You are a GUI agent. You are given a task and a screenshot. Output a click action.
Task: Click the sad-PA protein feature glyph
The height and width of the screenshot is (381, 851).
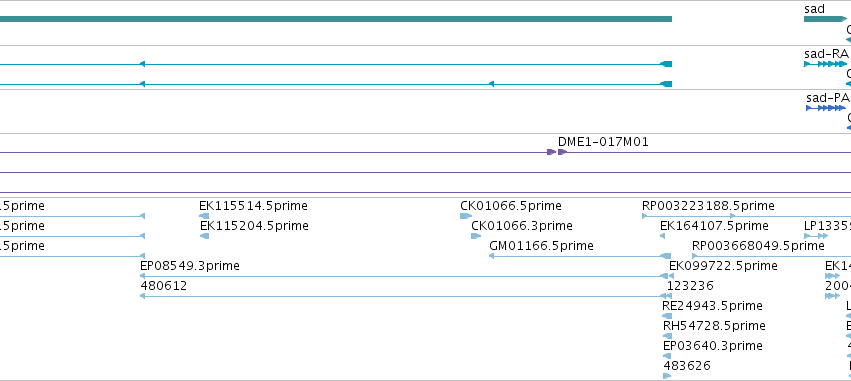point(826,108)
